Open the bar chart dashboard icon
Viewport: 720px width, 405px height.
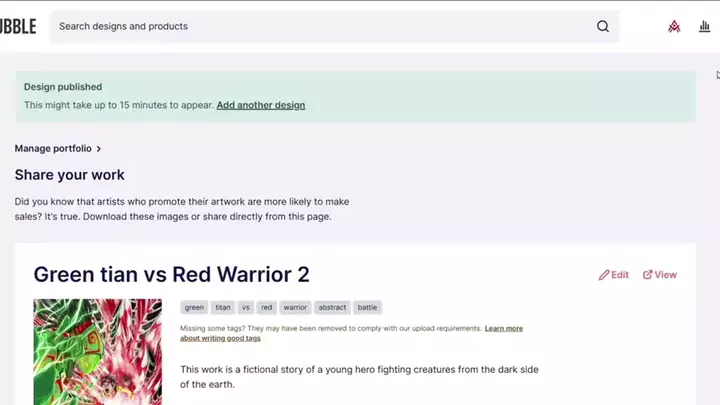click(704, 26)
